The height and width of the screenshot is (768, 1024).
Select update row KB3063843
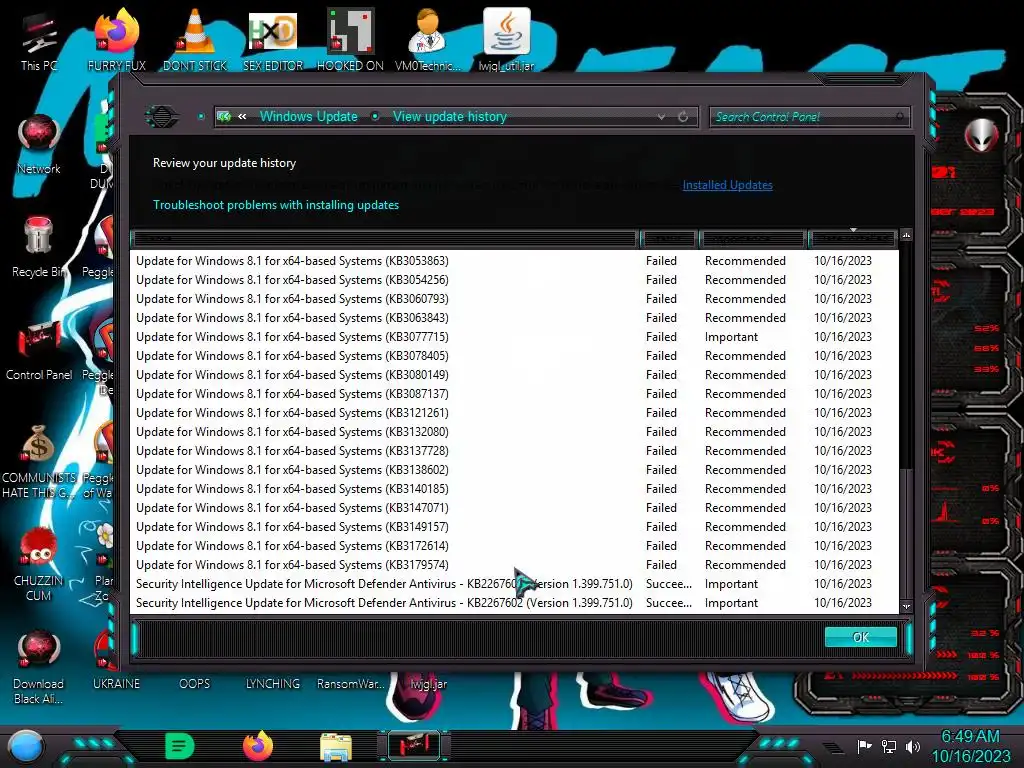click(x=514, y=317)
